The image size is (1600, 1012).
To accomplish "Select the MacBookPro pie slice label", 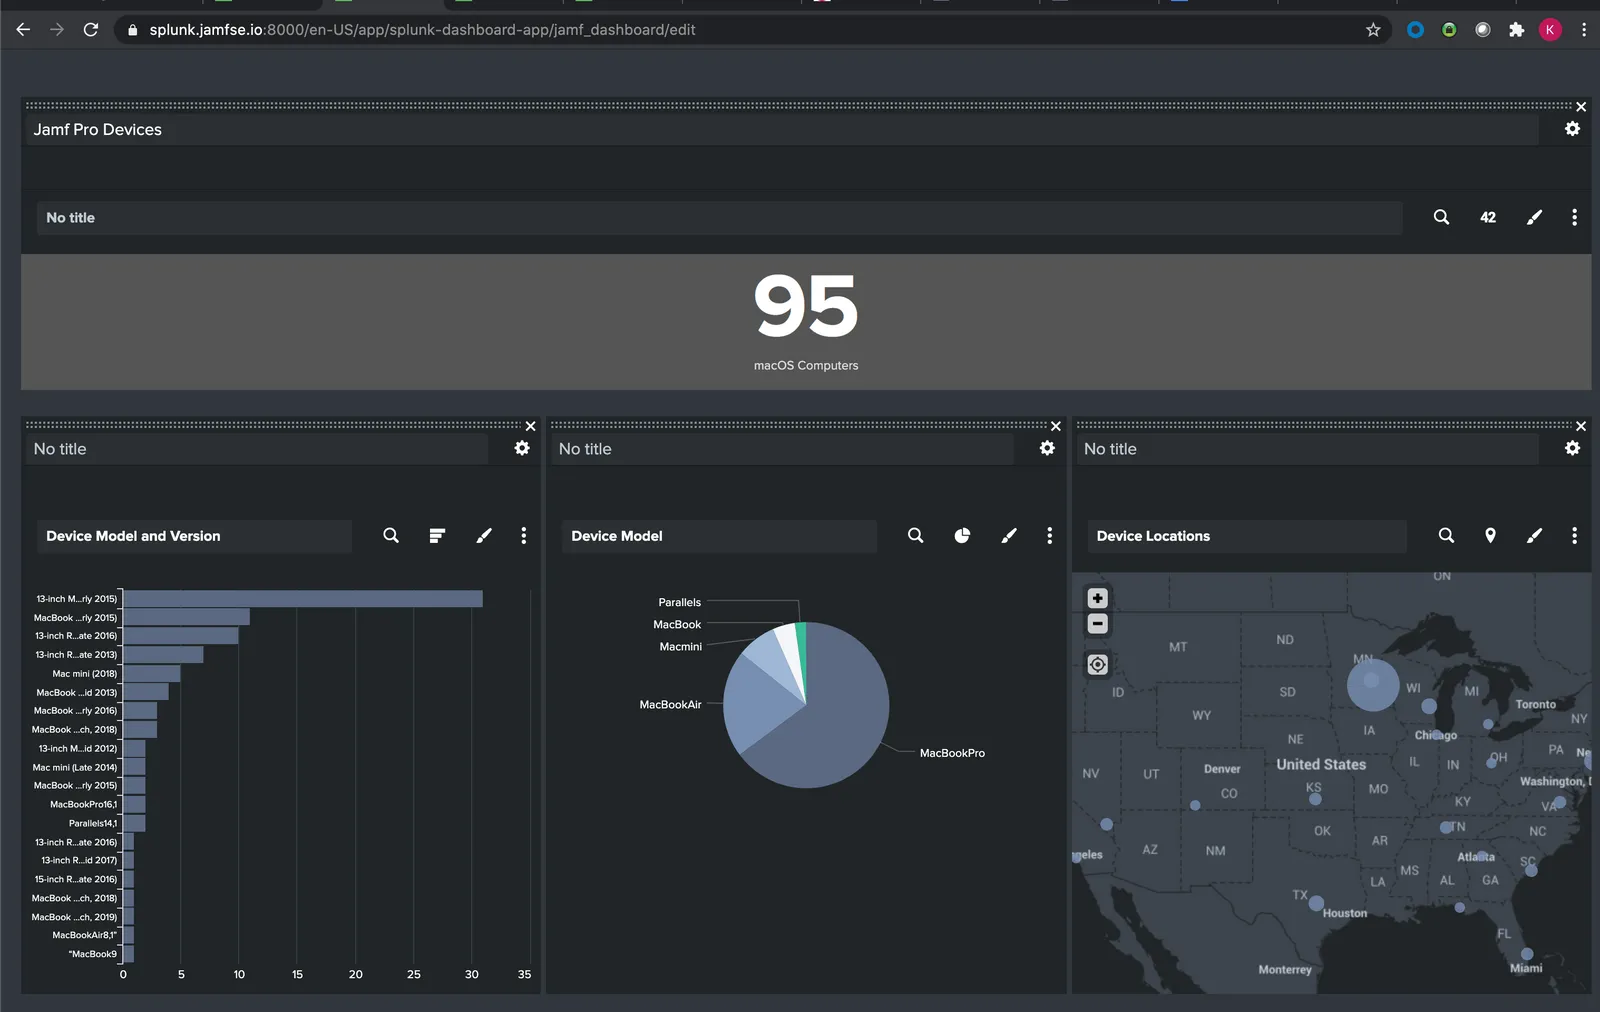I will [x=952, y=753].
